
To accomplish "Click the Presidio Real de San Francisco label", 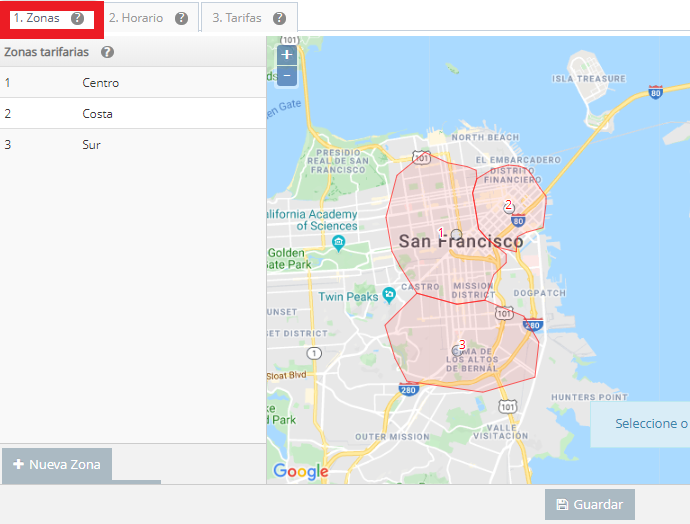I will point(338,161).
